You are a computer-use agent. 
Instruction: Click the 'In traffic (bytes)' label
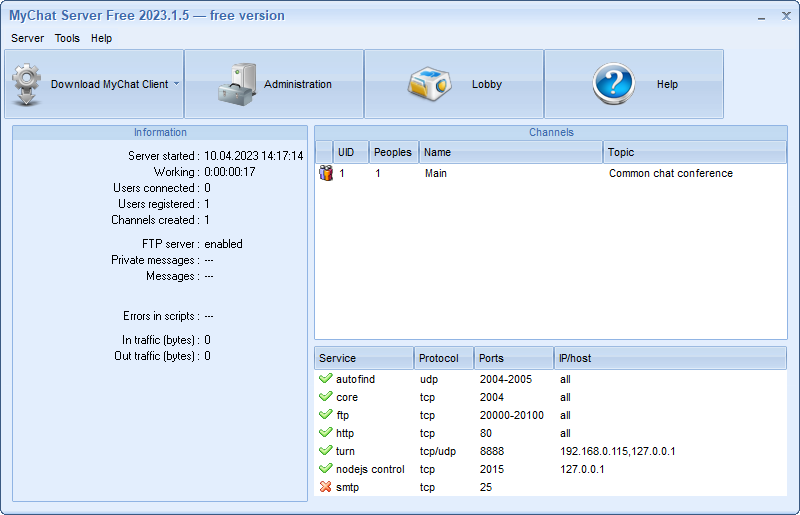pyautogui.click(x=161, y=340)
